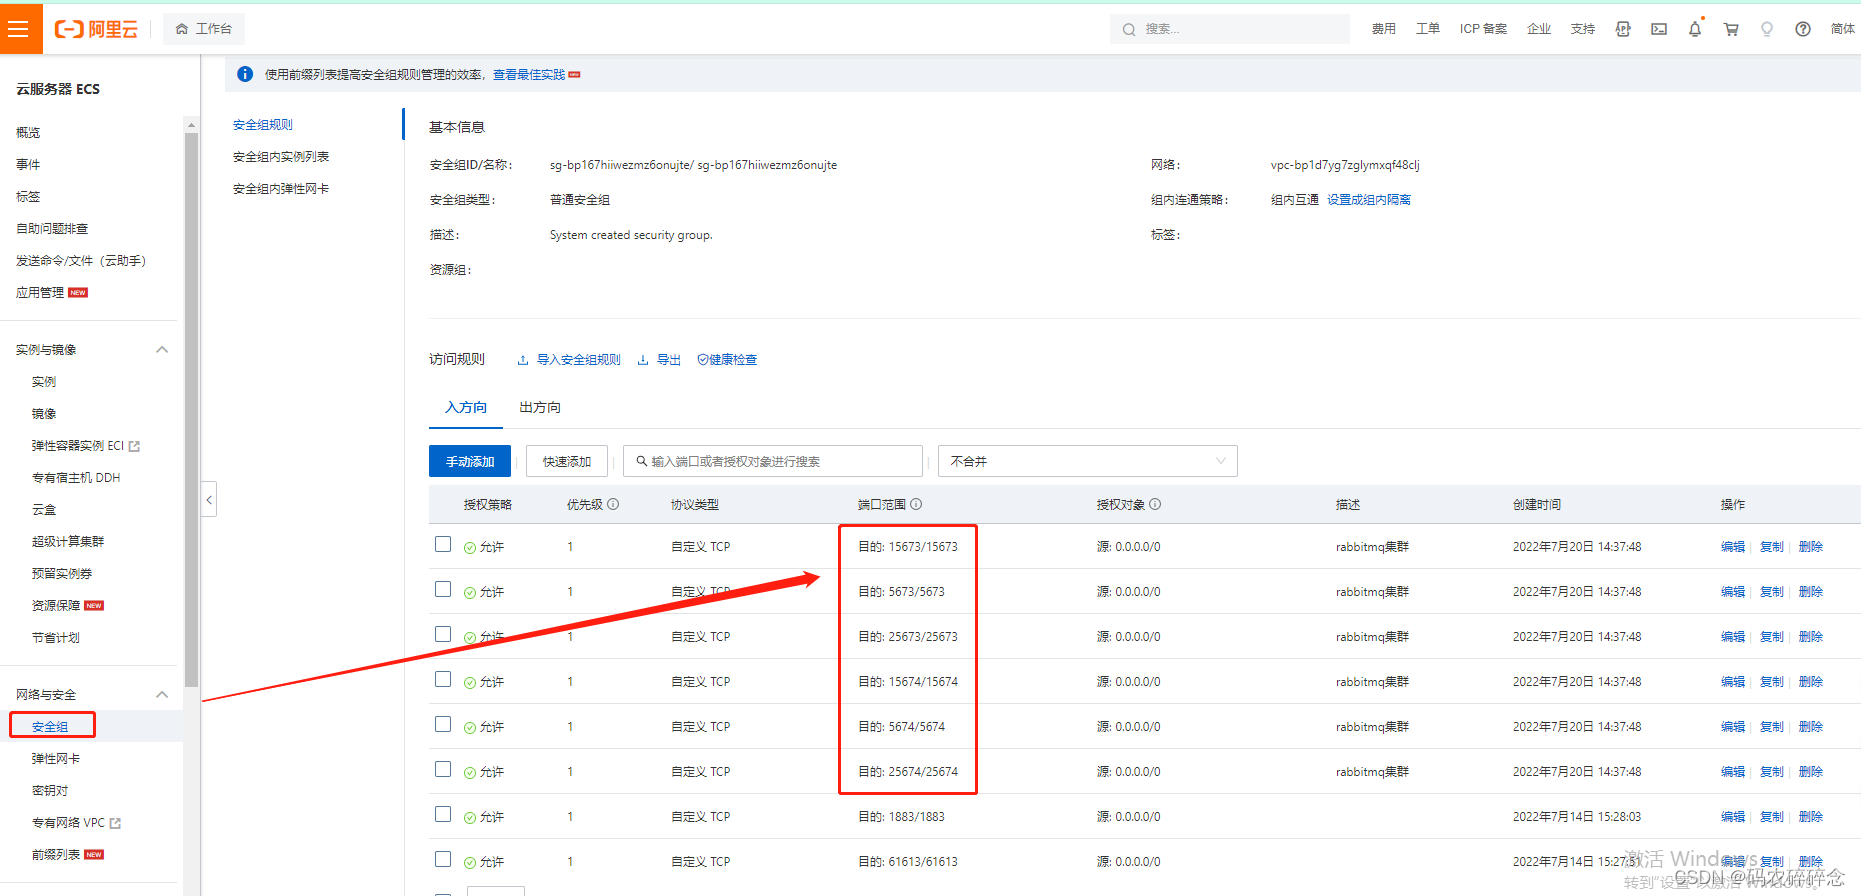Click the upload icon for 导入安全组规则
The height and width of the screenshot is (896, 1861).
click(523, 360)
